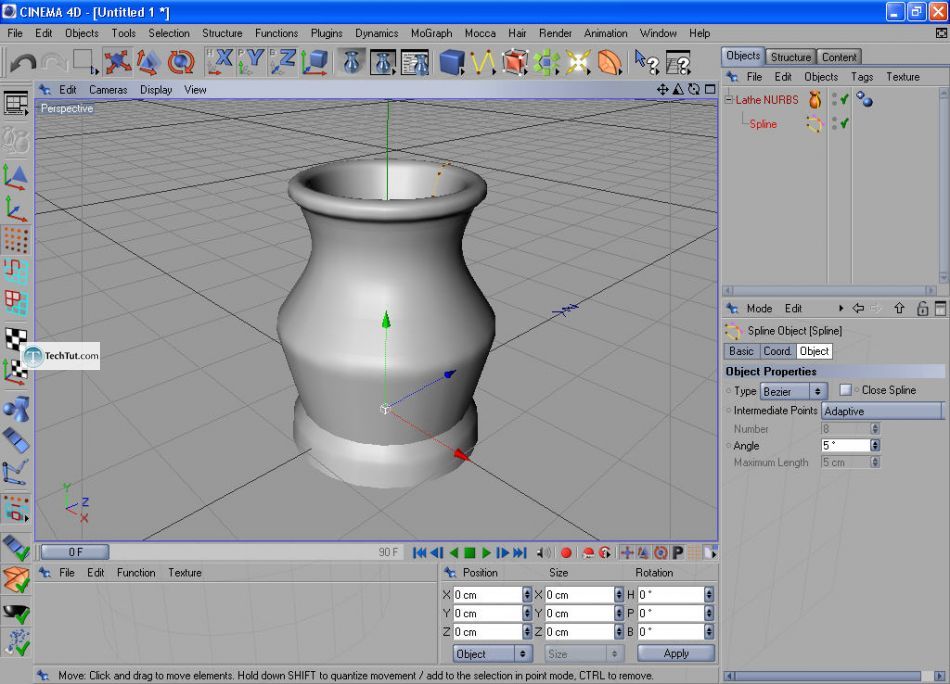Open the Objects menu in menu bar
The image size is (950, 684).
[82, 33]
